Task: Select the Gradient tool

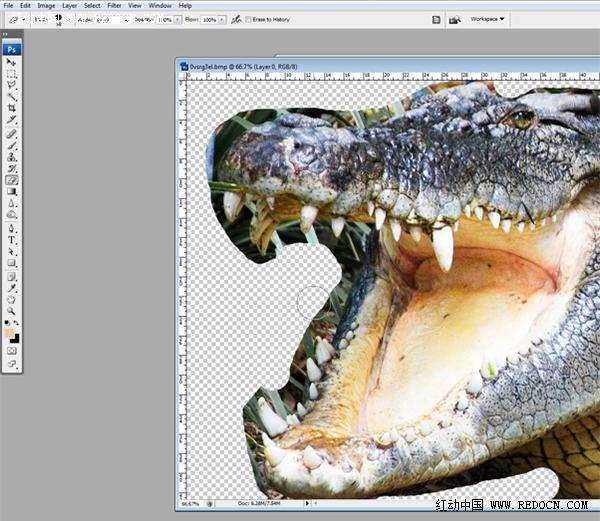Action: pos(12,191)
